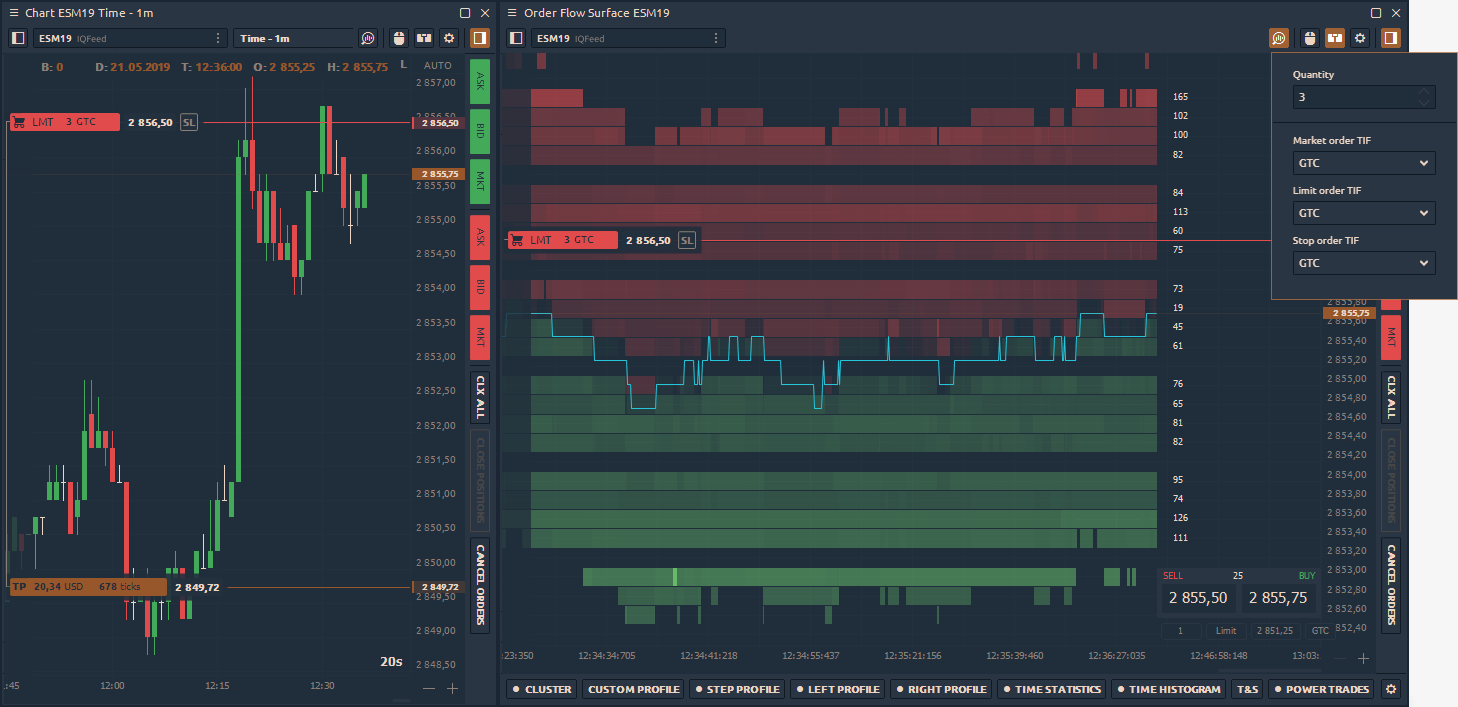Open the settings gear in the chart toolbar
Screen dimensions: 1458x707
[448, 38]
